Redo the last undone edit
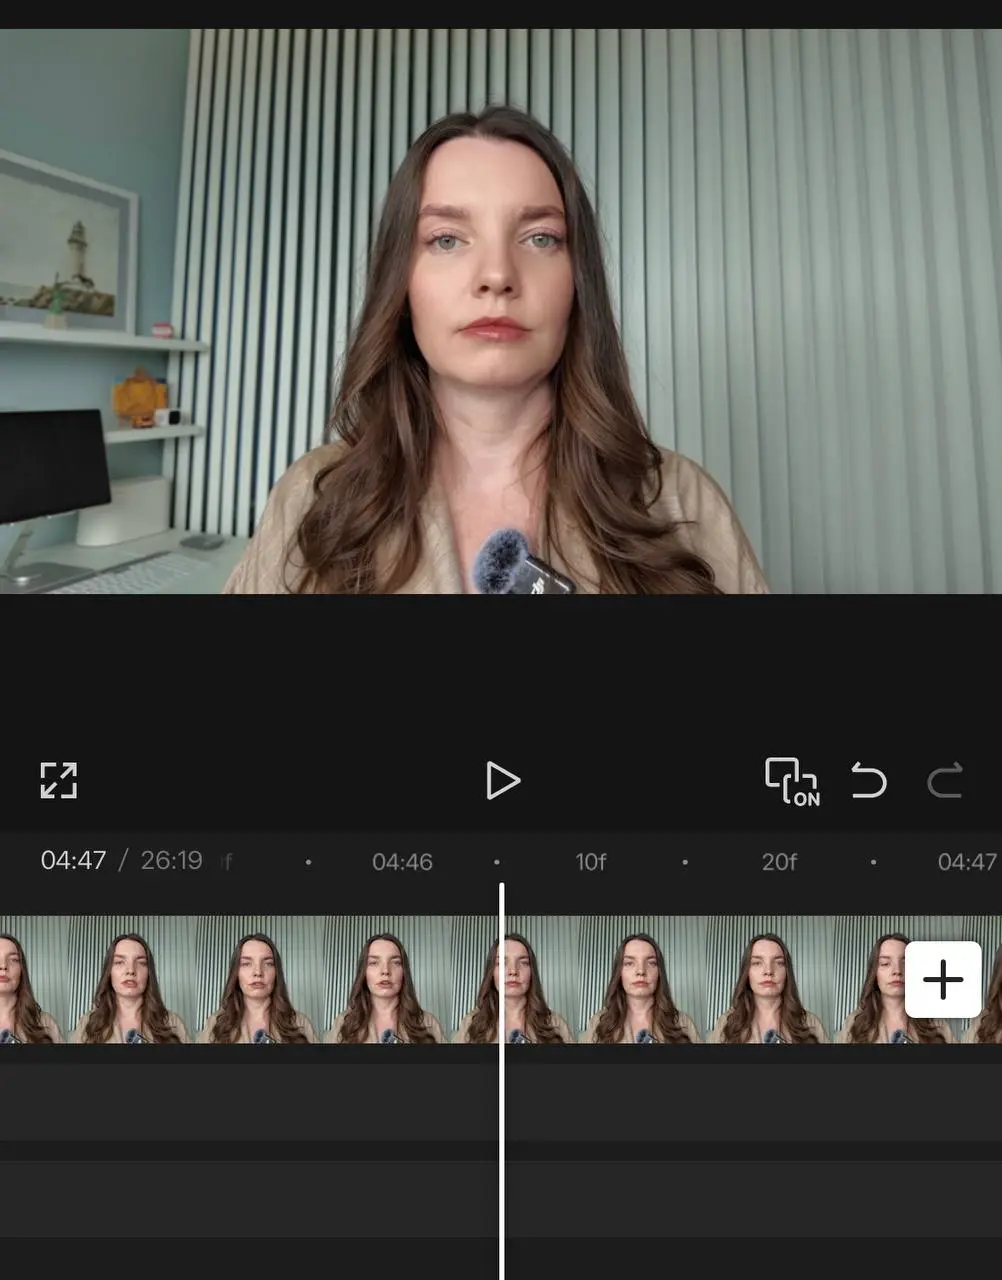Image resolution: width=1002 pixels, height=1280 pixels. coord(945,780)
